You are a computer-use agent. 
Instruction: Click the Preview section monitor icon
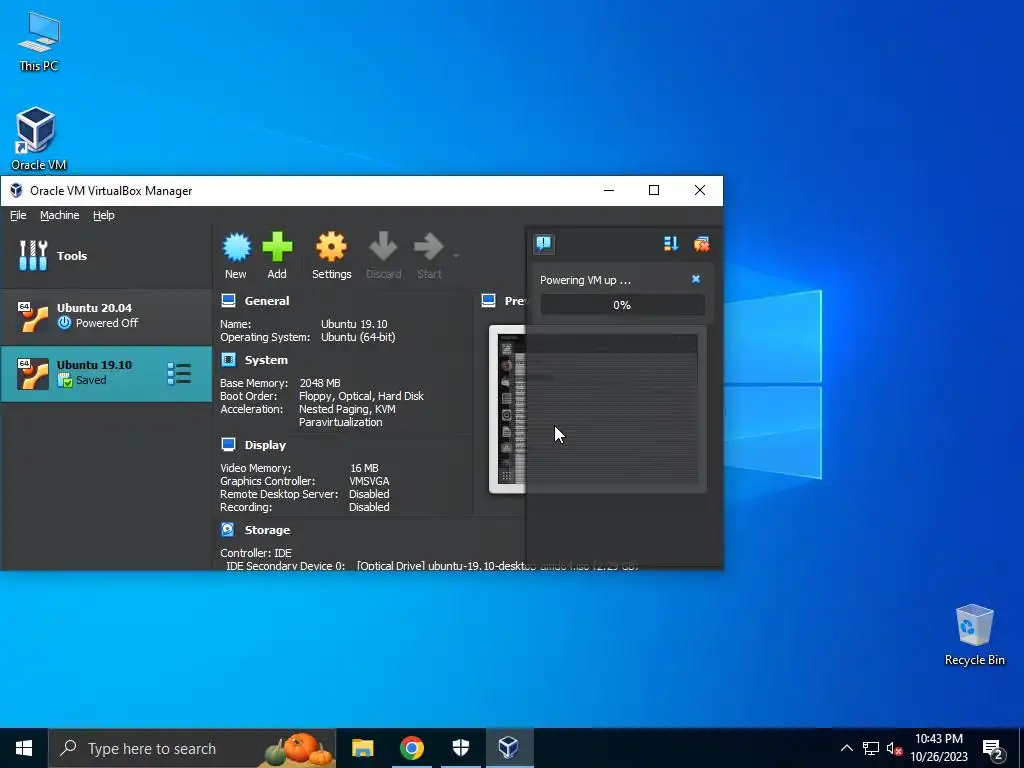[488, 300]
